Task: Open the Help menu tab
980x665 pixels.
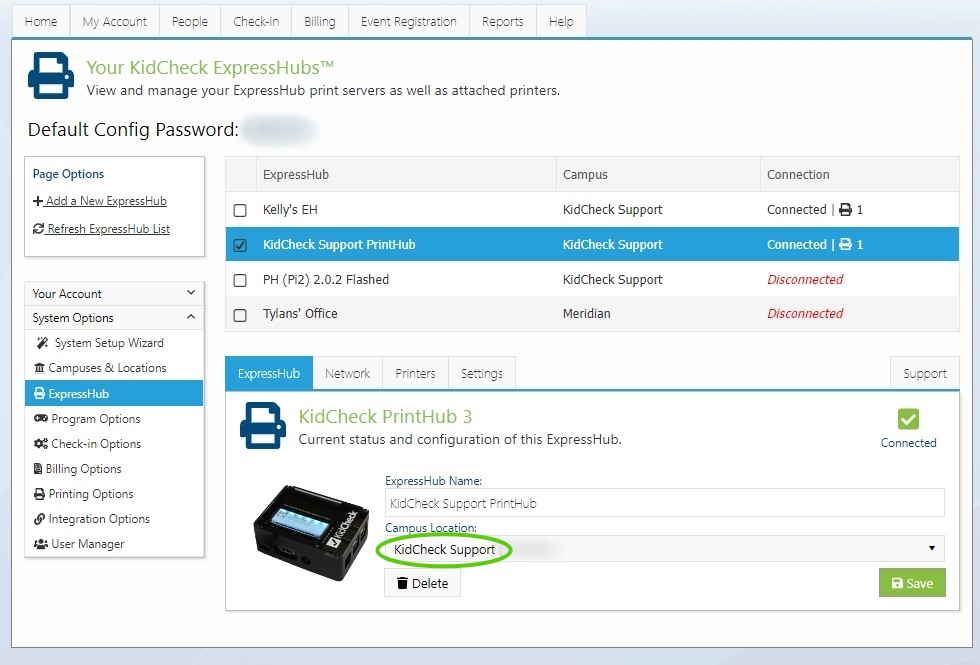Action: (x=561, y=21)
